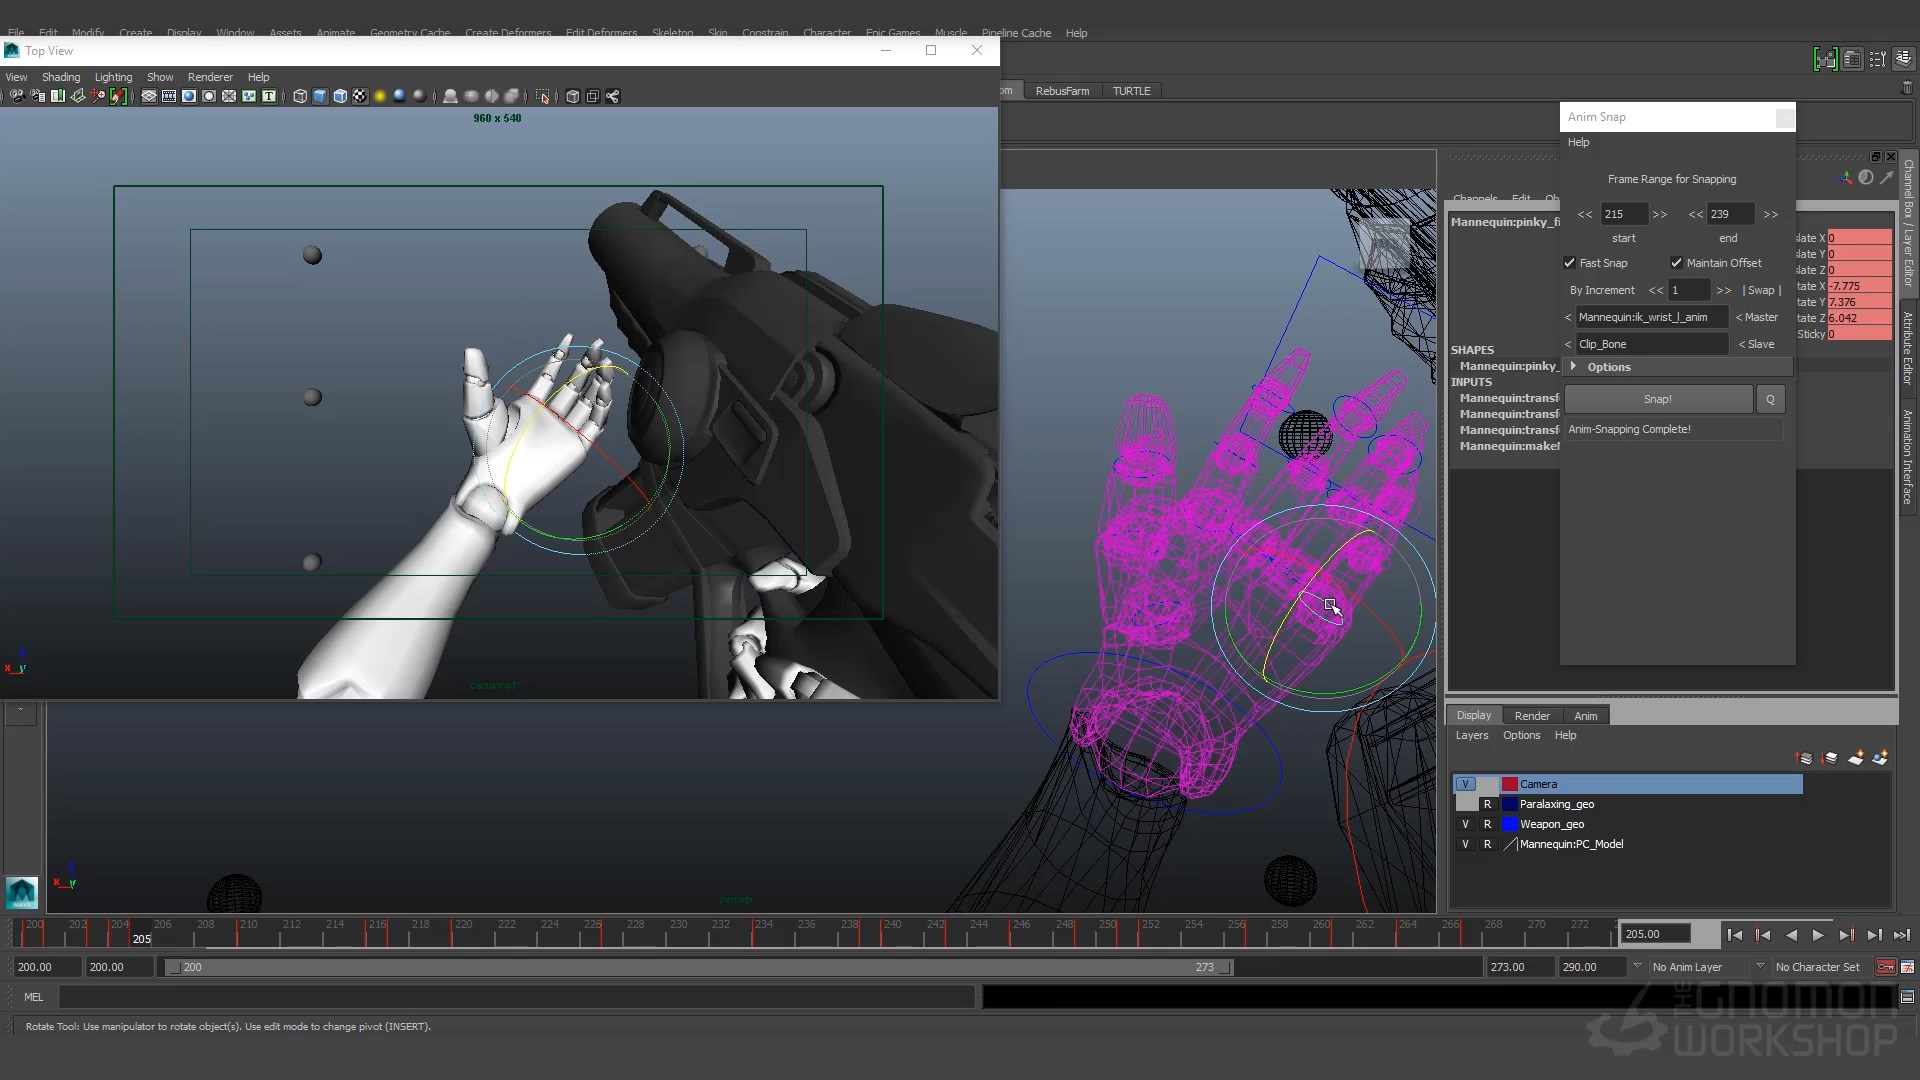Screen dimensions: 1920x1080
Task: Switch to smooth shaded display mode
Action: point(320,96)
